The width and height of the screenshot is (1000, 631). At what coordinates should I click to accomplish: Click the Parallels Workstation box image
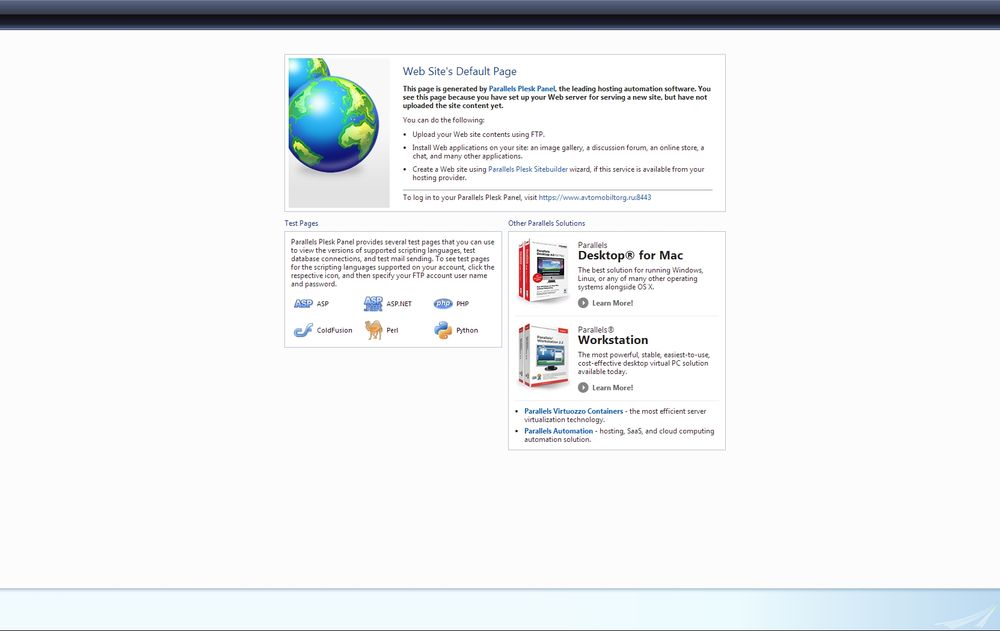pos(543,355)
